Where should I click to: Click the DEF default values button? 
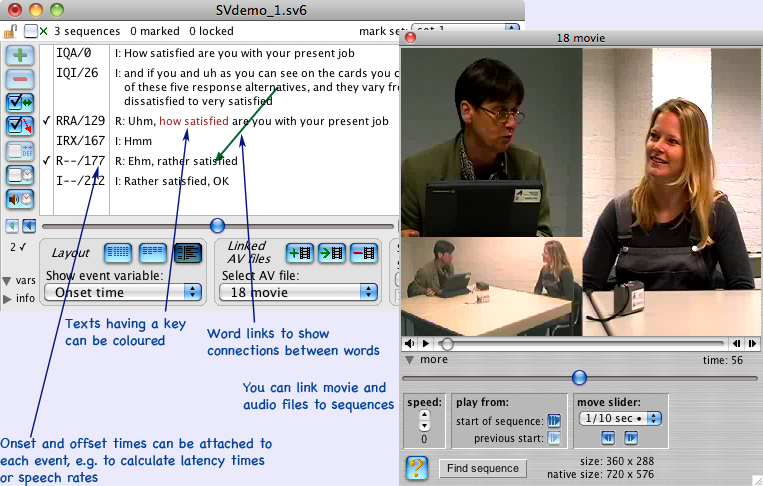[20, 151]
